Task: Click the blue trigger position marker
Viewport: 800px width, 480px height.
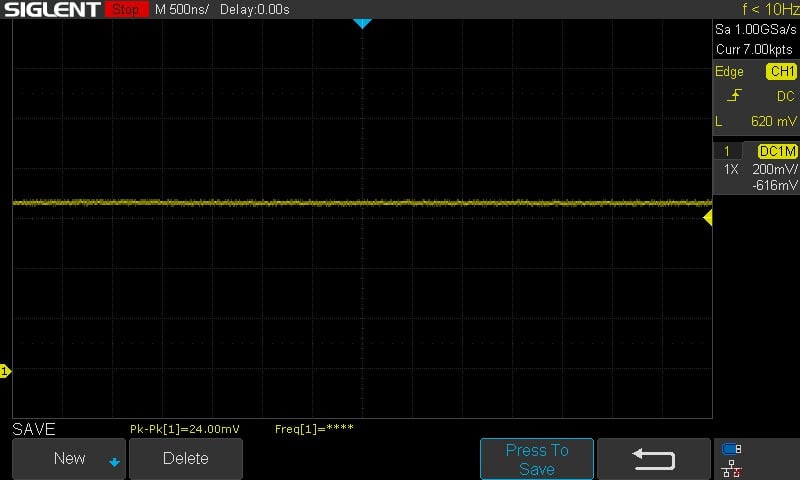Action: (x=362, y=23)
